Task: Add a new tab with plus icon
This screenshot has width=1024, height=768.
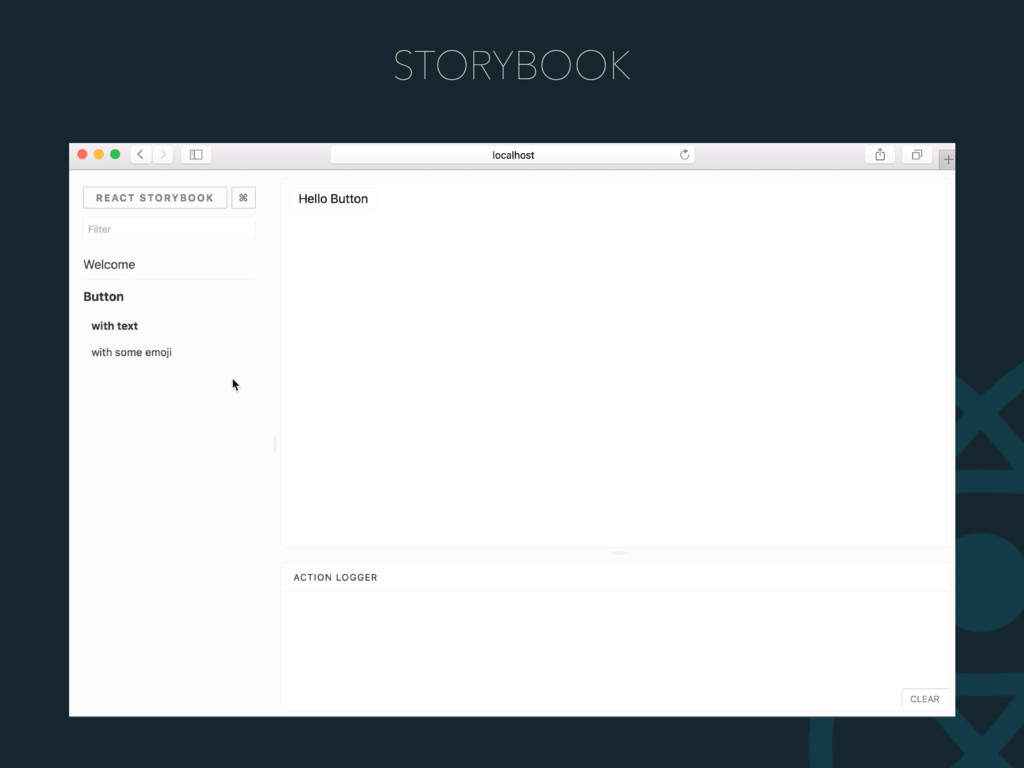Action: tap(948, 159)
